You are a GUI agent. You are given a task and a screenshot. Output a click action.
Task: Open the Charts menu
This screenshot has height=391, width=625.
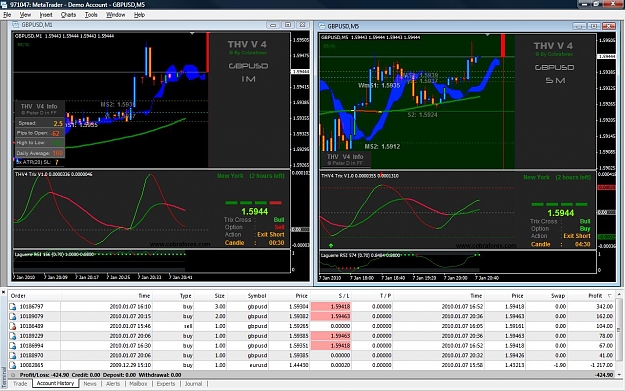[68, 15]
